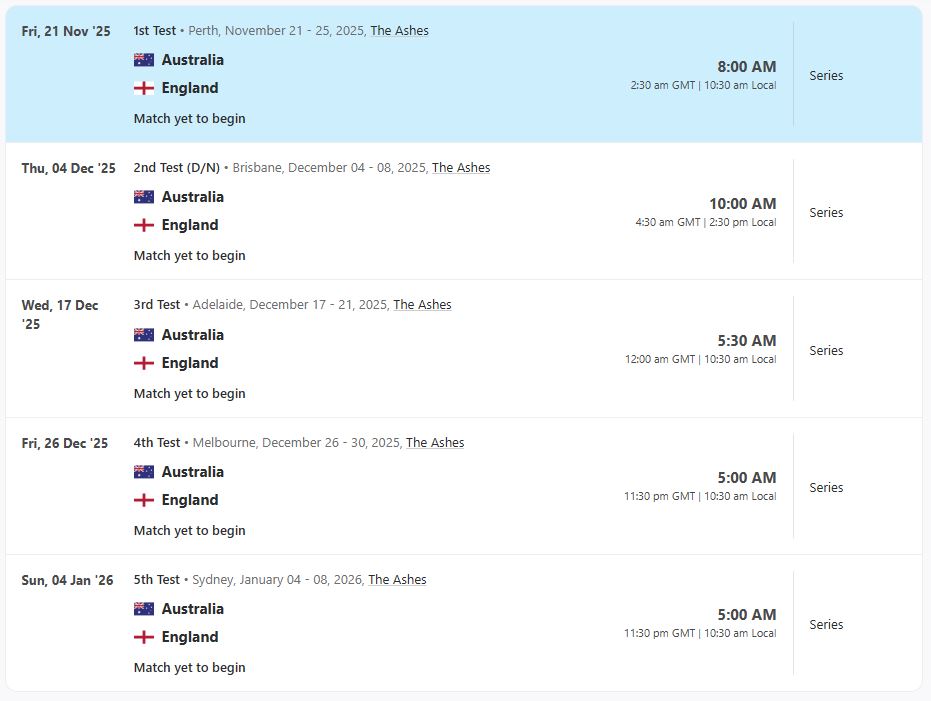
Task: Click Series for the 2nd Test
Action: point(826,213)
